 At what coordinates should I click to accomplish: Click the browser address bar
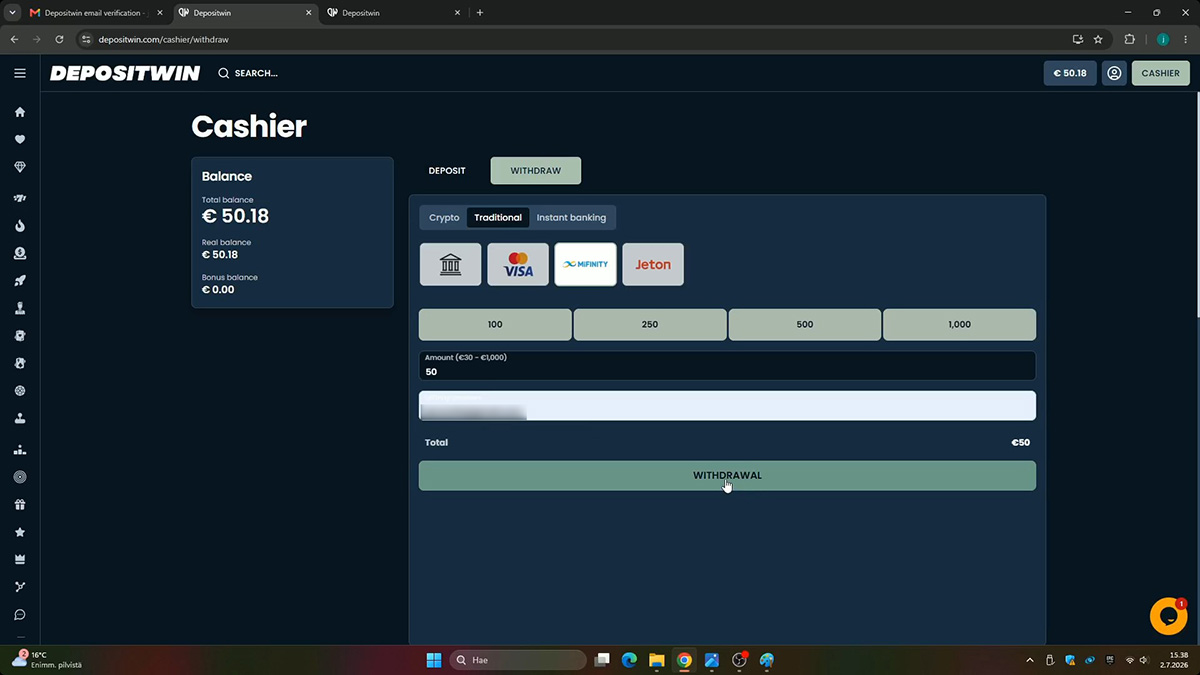[570, 39]
